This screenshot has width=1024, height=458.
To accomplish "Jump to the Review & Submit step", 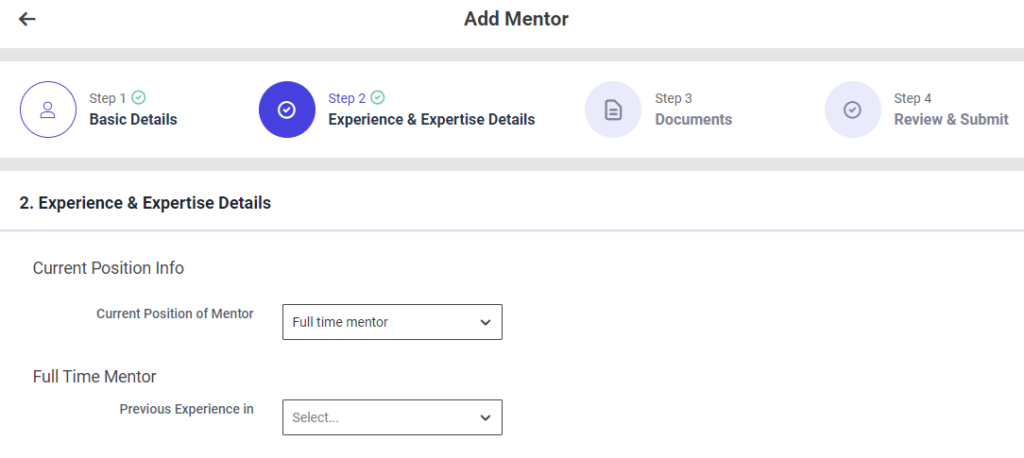I will point(951,120).
